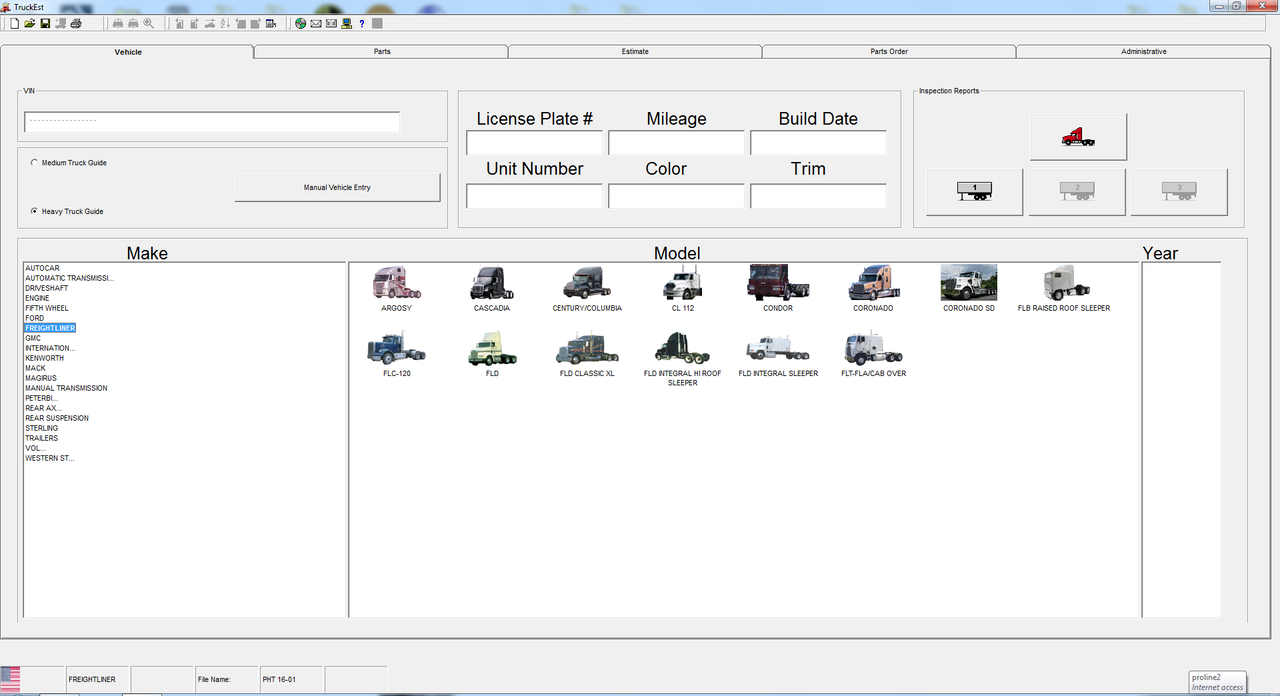The width and height of the screenshot is (1280, 696).
Task: Click the open book toolbar icon
Action: click(331, 23)
